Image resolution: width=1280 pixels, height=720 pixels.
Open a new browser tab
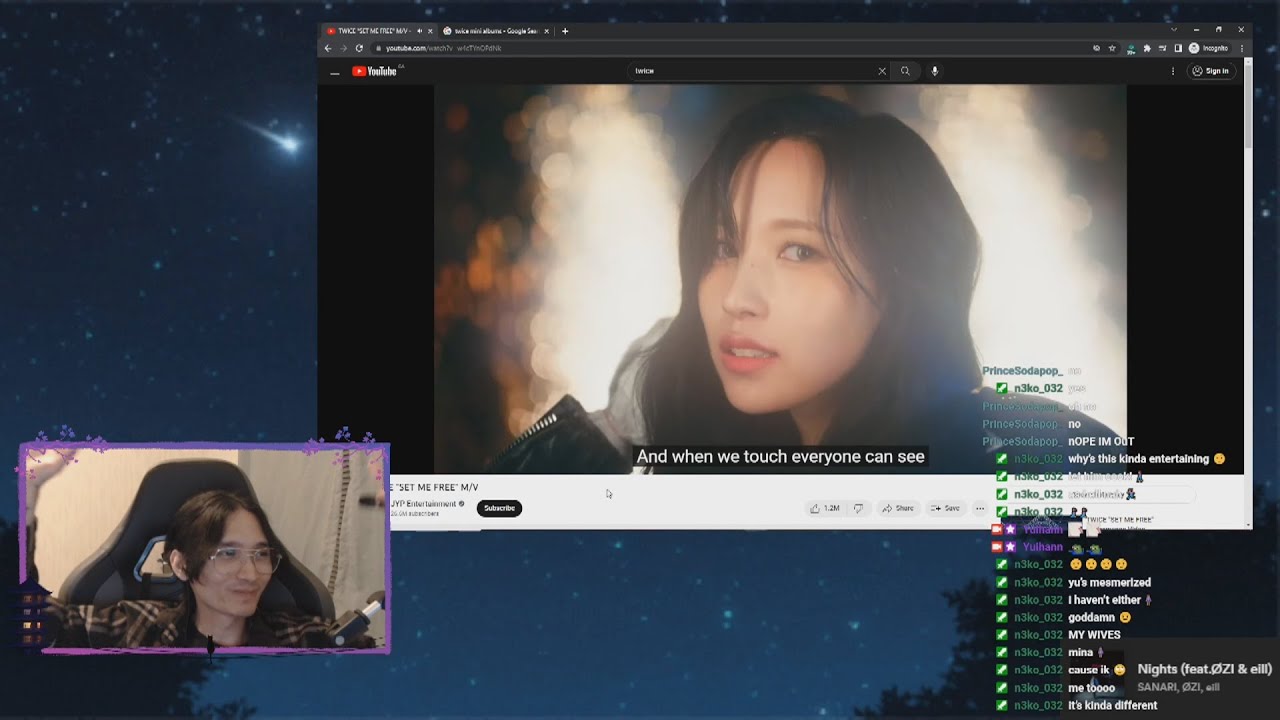565,31
